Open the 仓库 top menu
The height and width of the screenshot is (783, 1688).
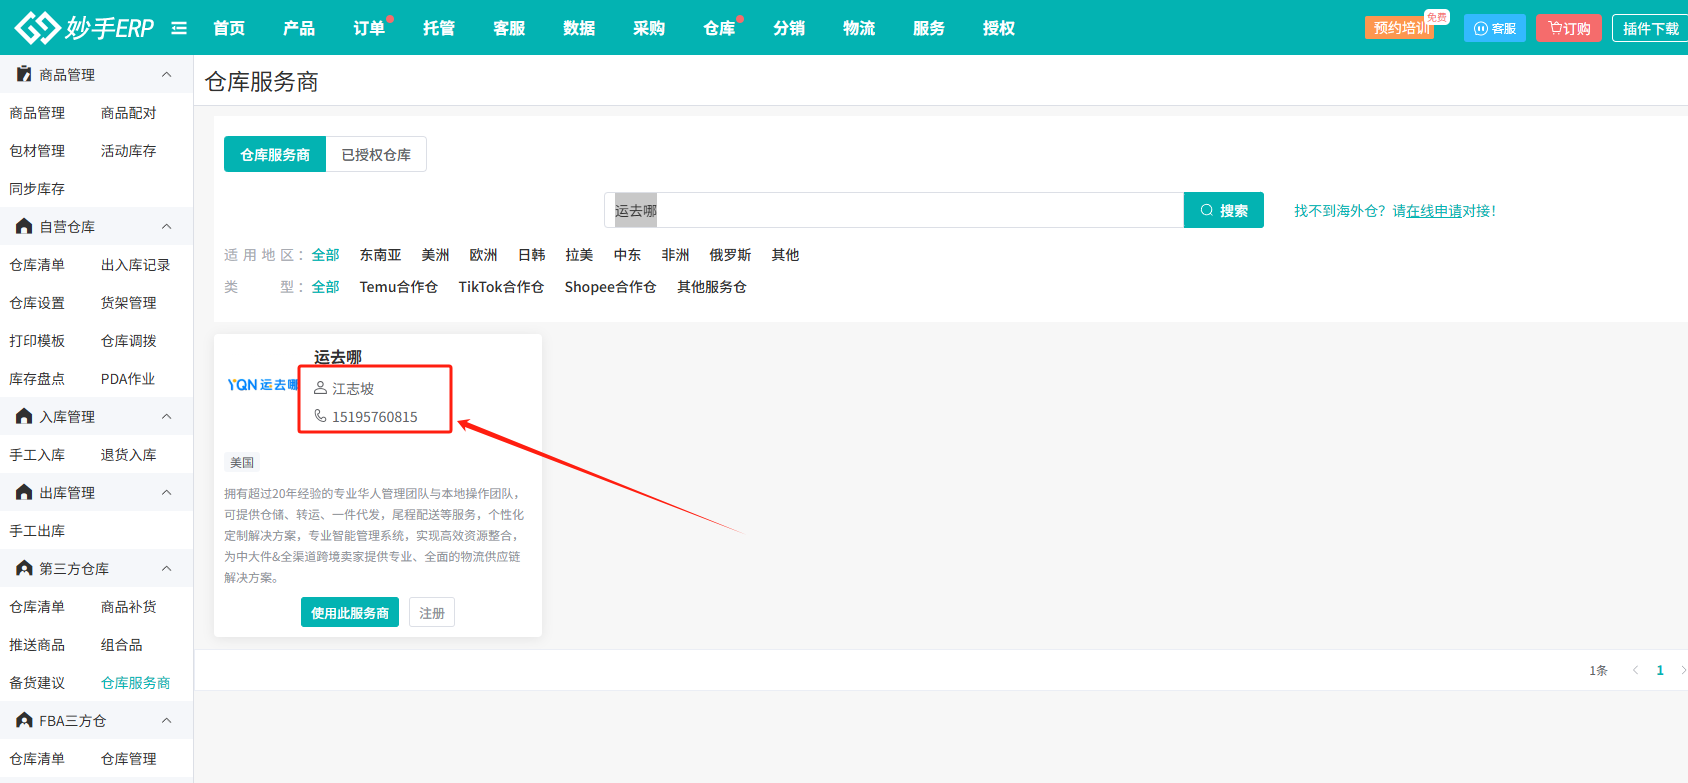[719, 28]
